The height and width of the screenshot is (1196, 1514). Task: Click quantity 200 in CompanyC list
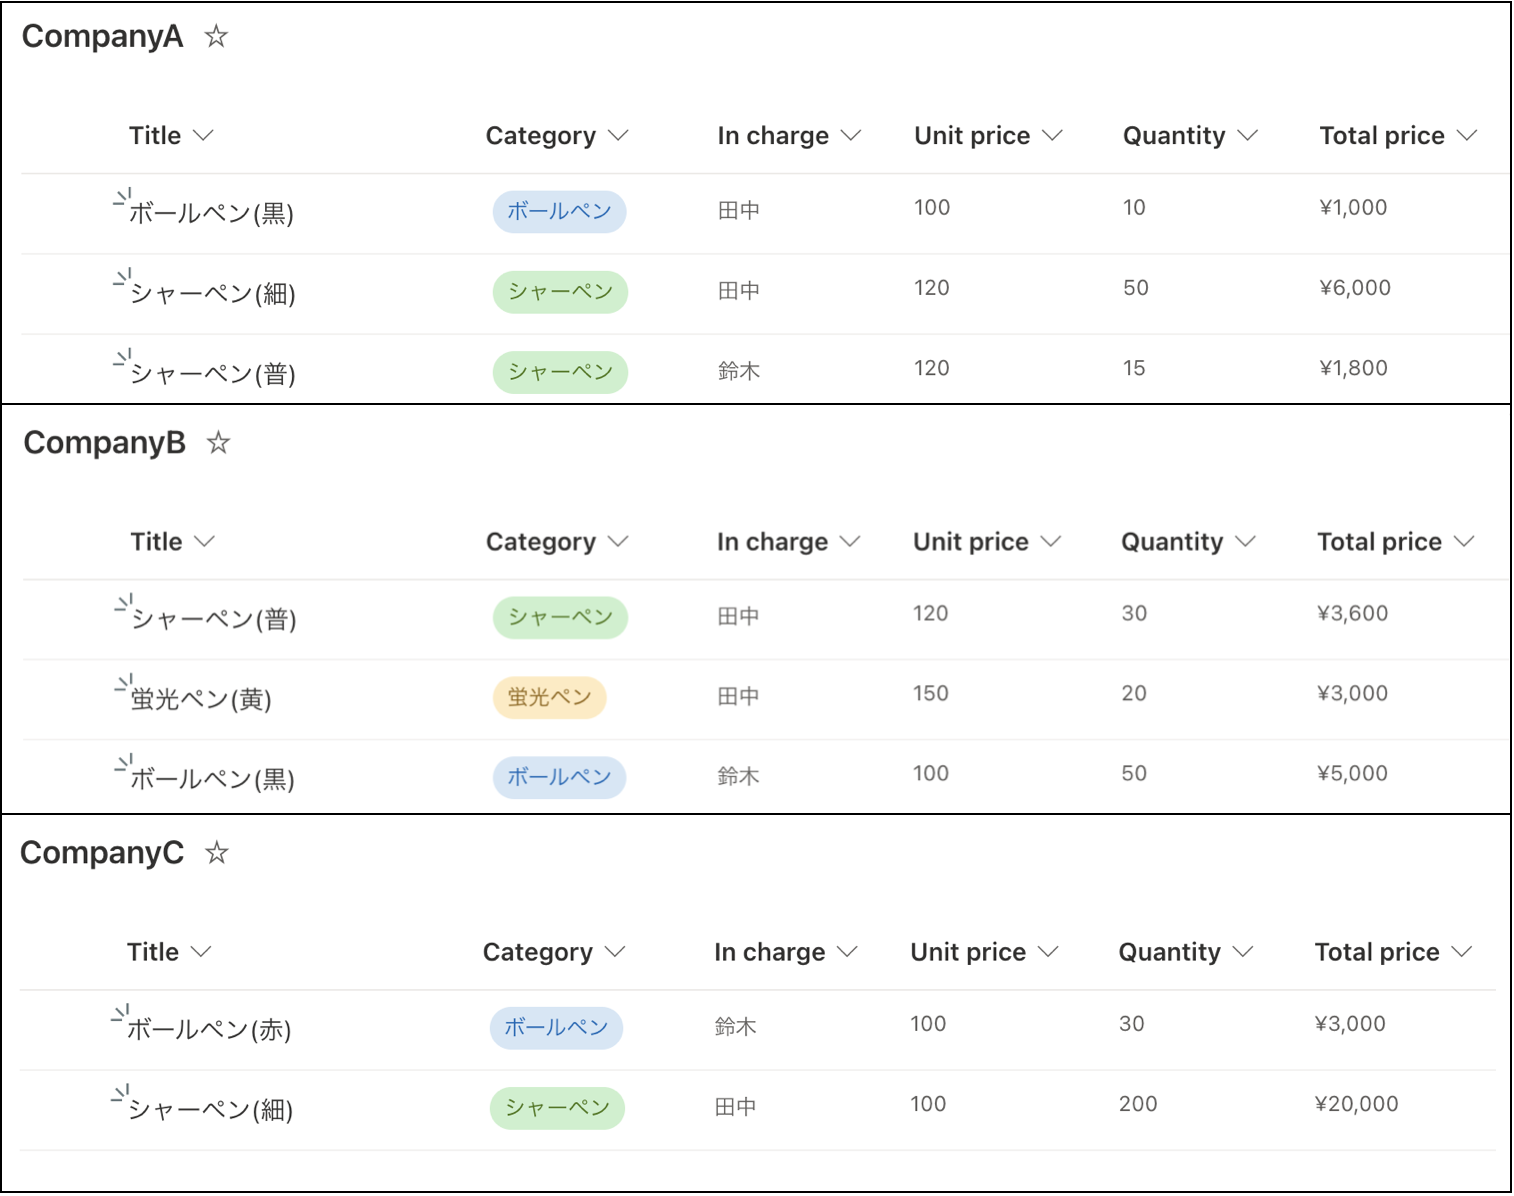tap(1138, 1104)
